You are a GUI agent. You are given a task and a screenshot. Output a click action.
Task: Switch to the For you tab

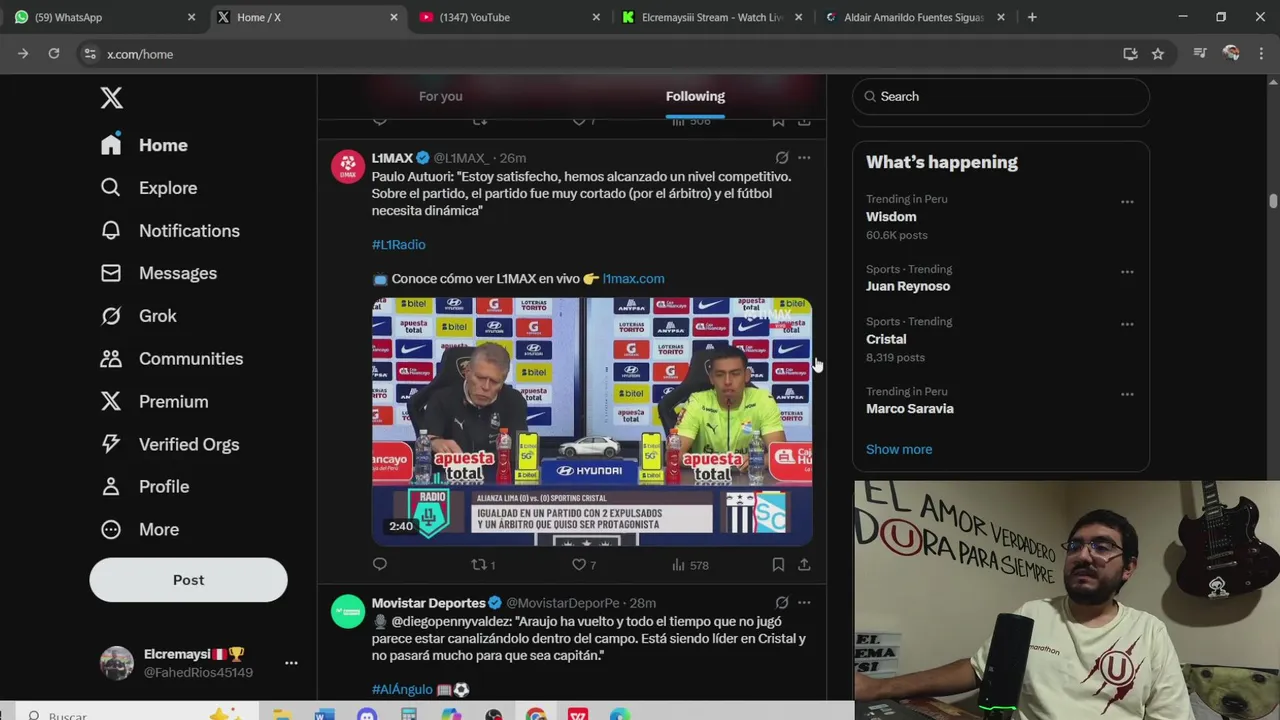[x=441, y=96]
